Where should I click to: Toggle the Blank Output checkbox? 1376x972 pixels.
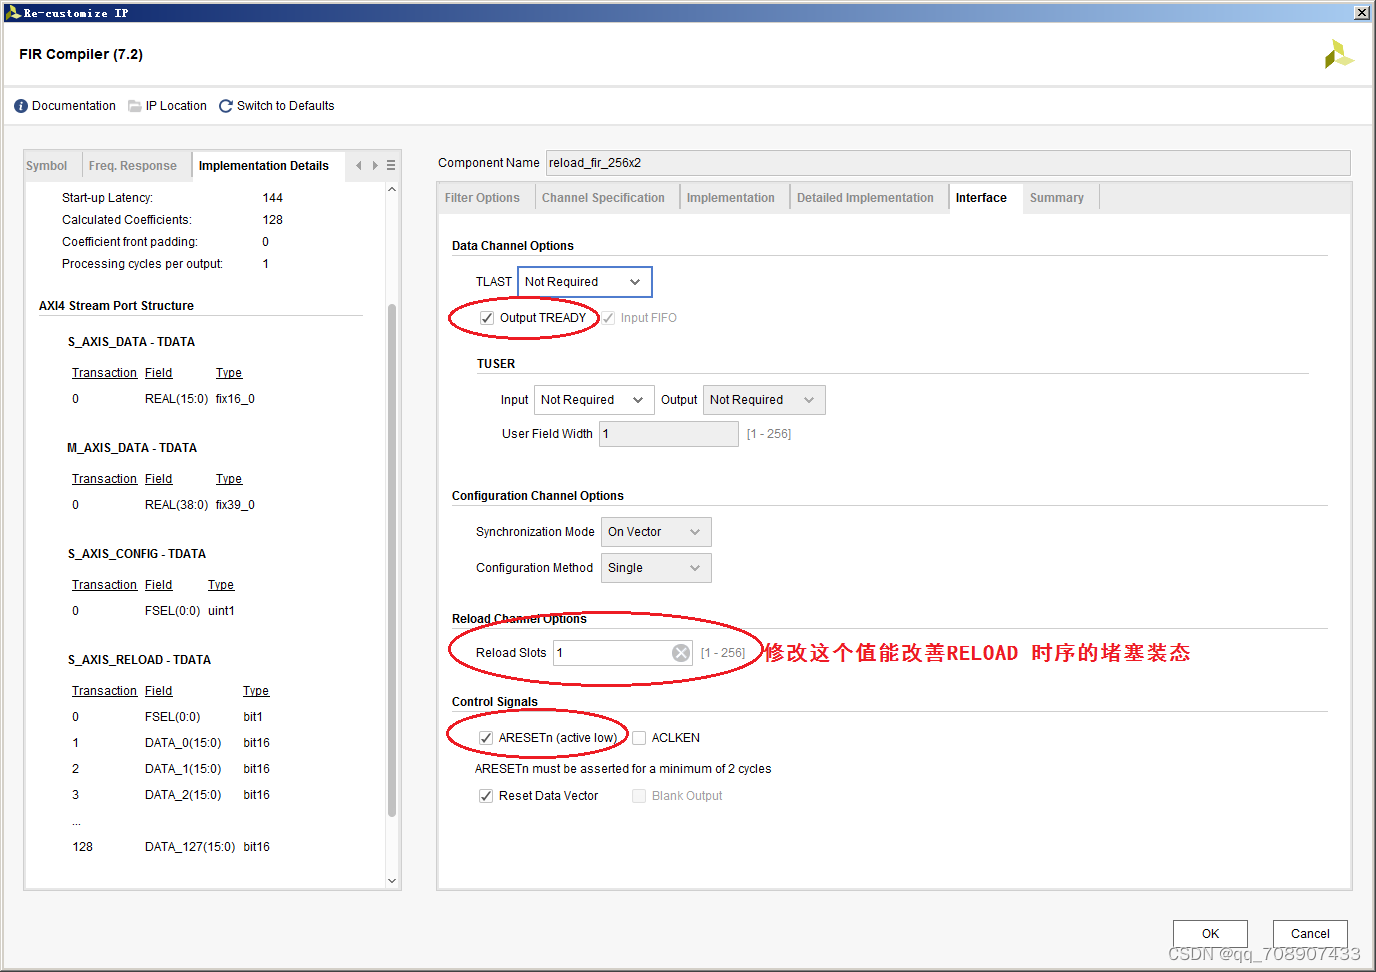point(639,796)
